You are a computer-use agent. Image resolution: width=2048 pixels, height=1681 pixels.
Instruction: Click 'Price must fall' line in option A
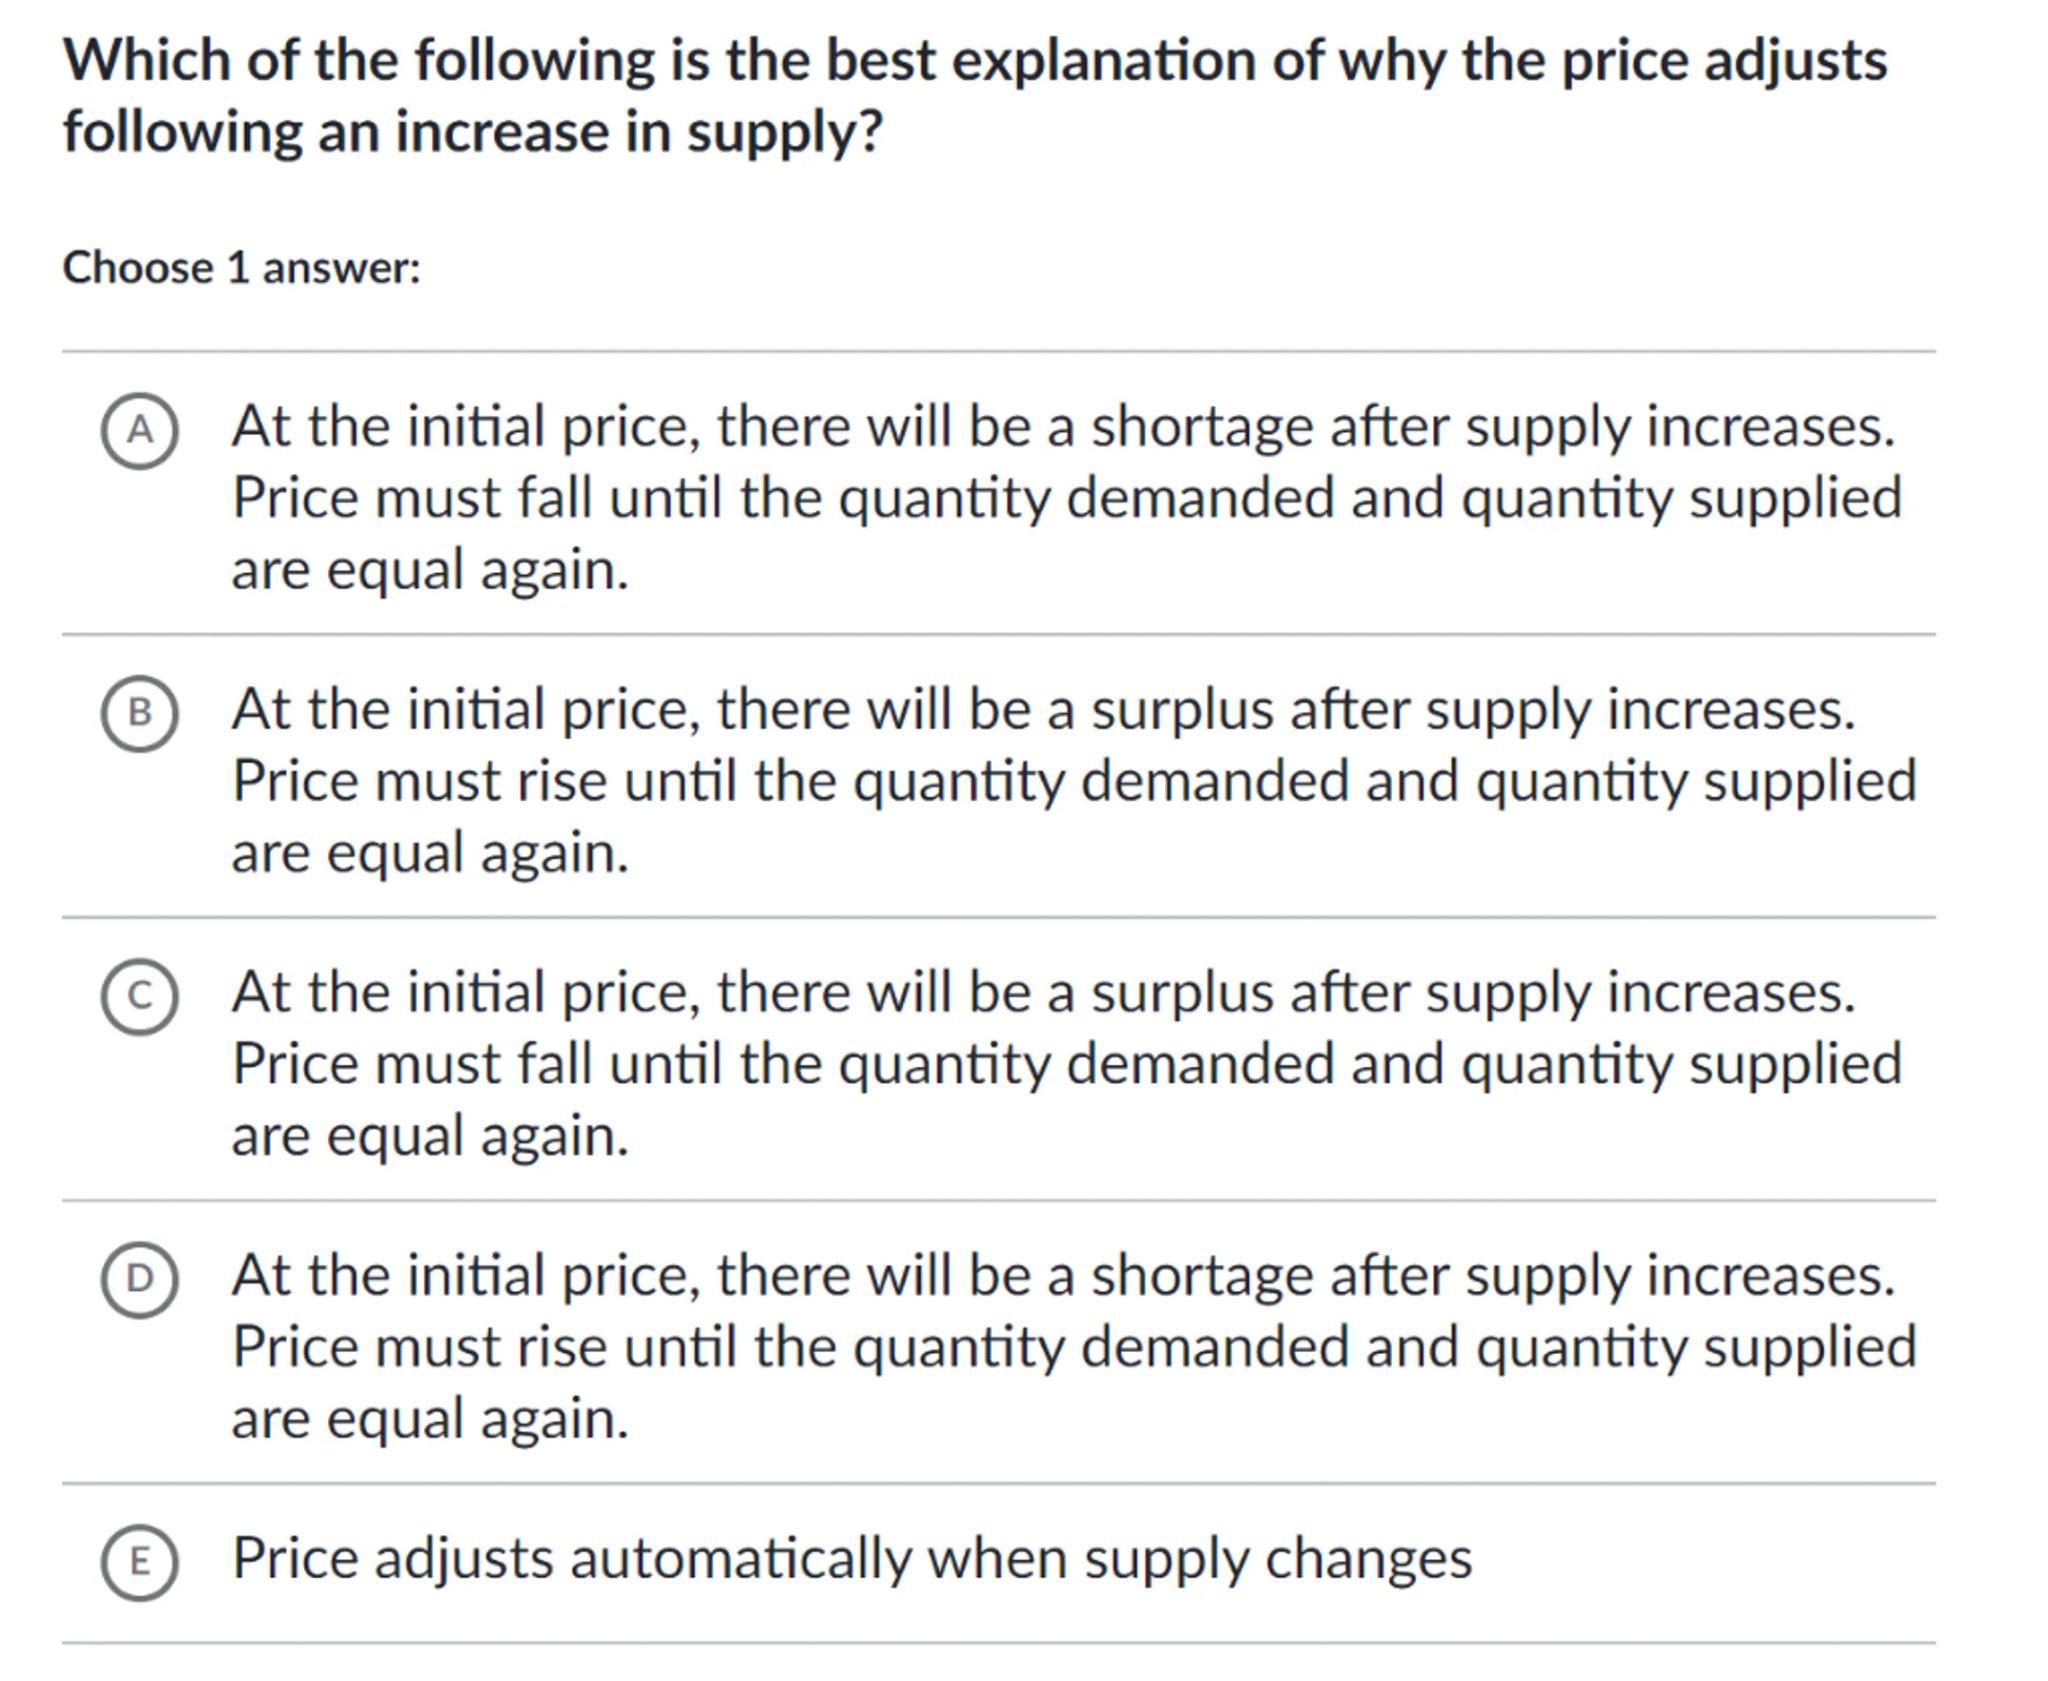pyautogui.click(x=1066, y=498)
